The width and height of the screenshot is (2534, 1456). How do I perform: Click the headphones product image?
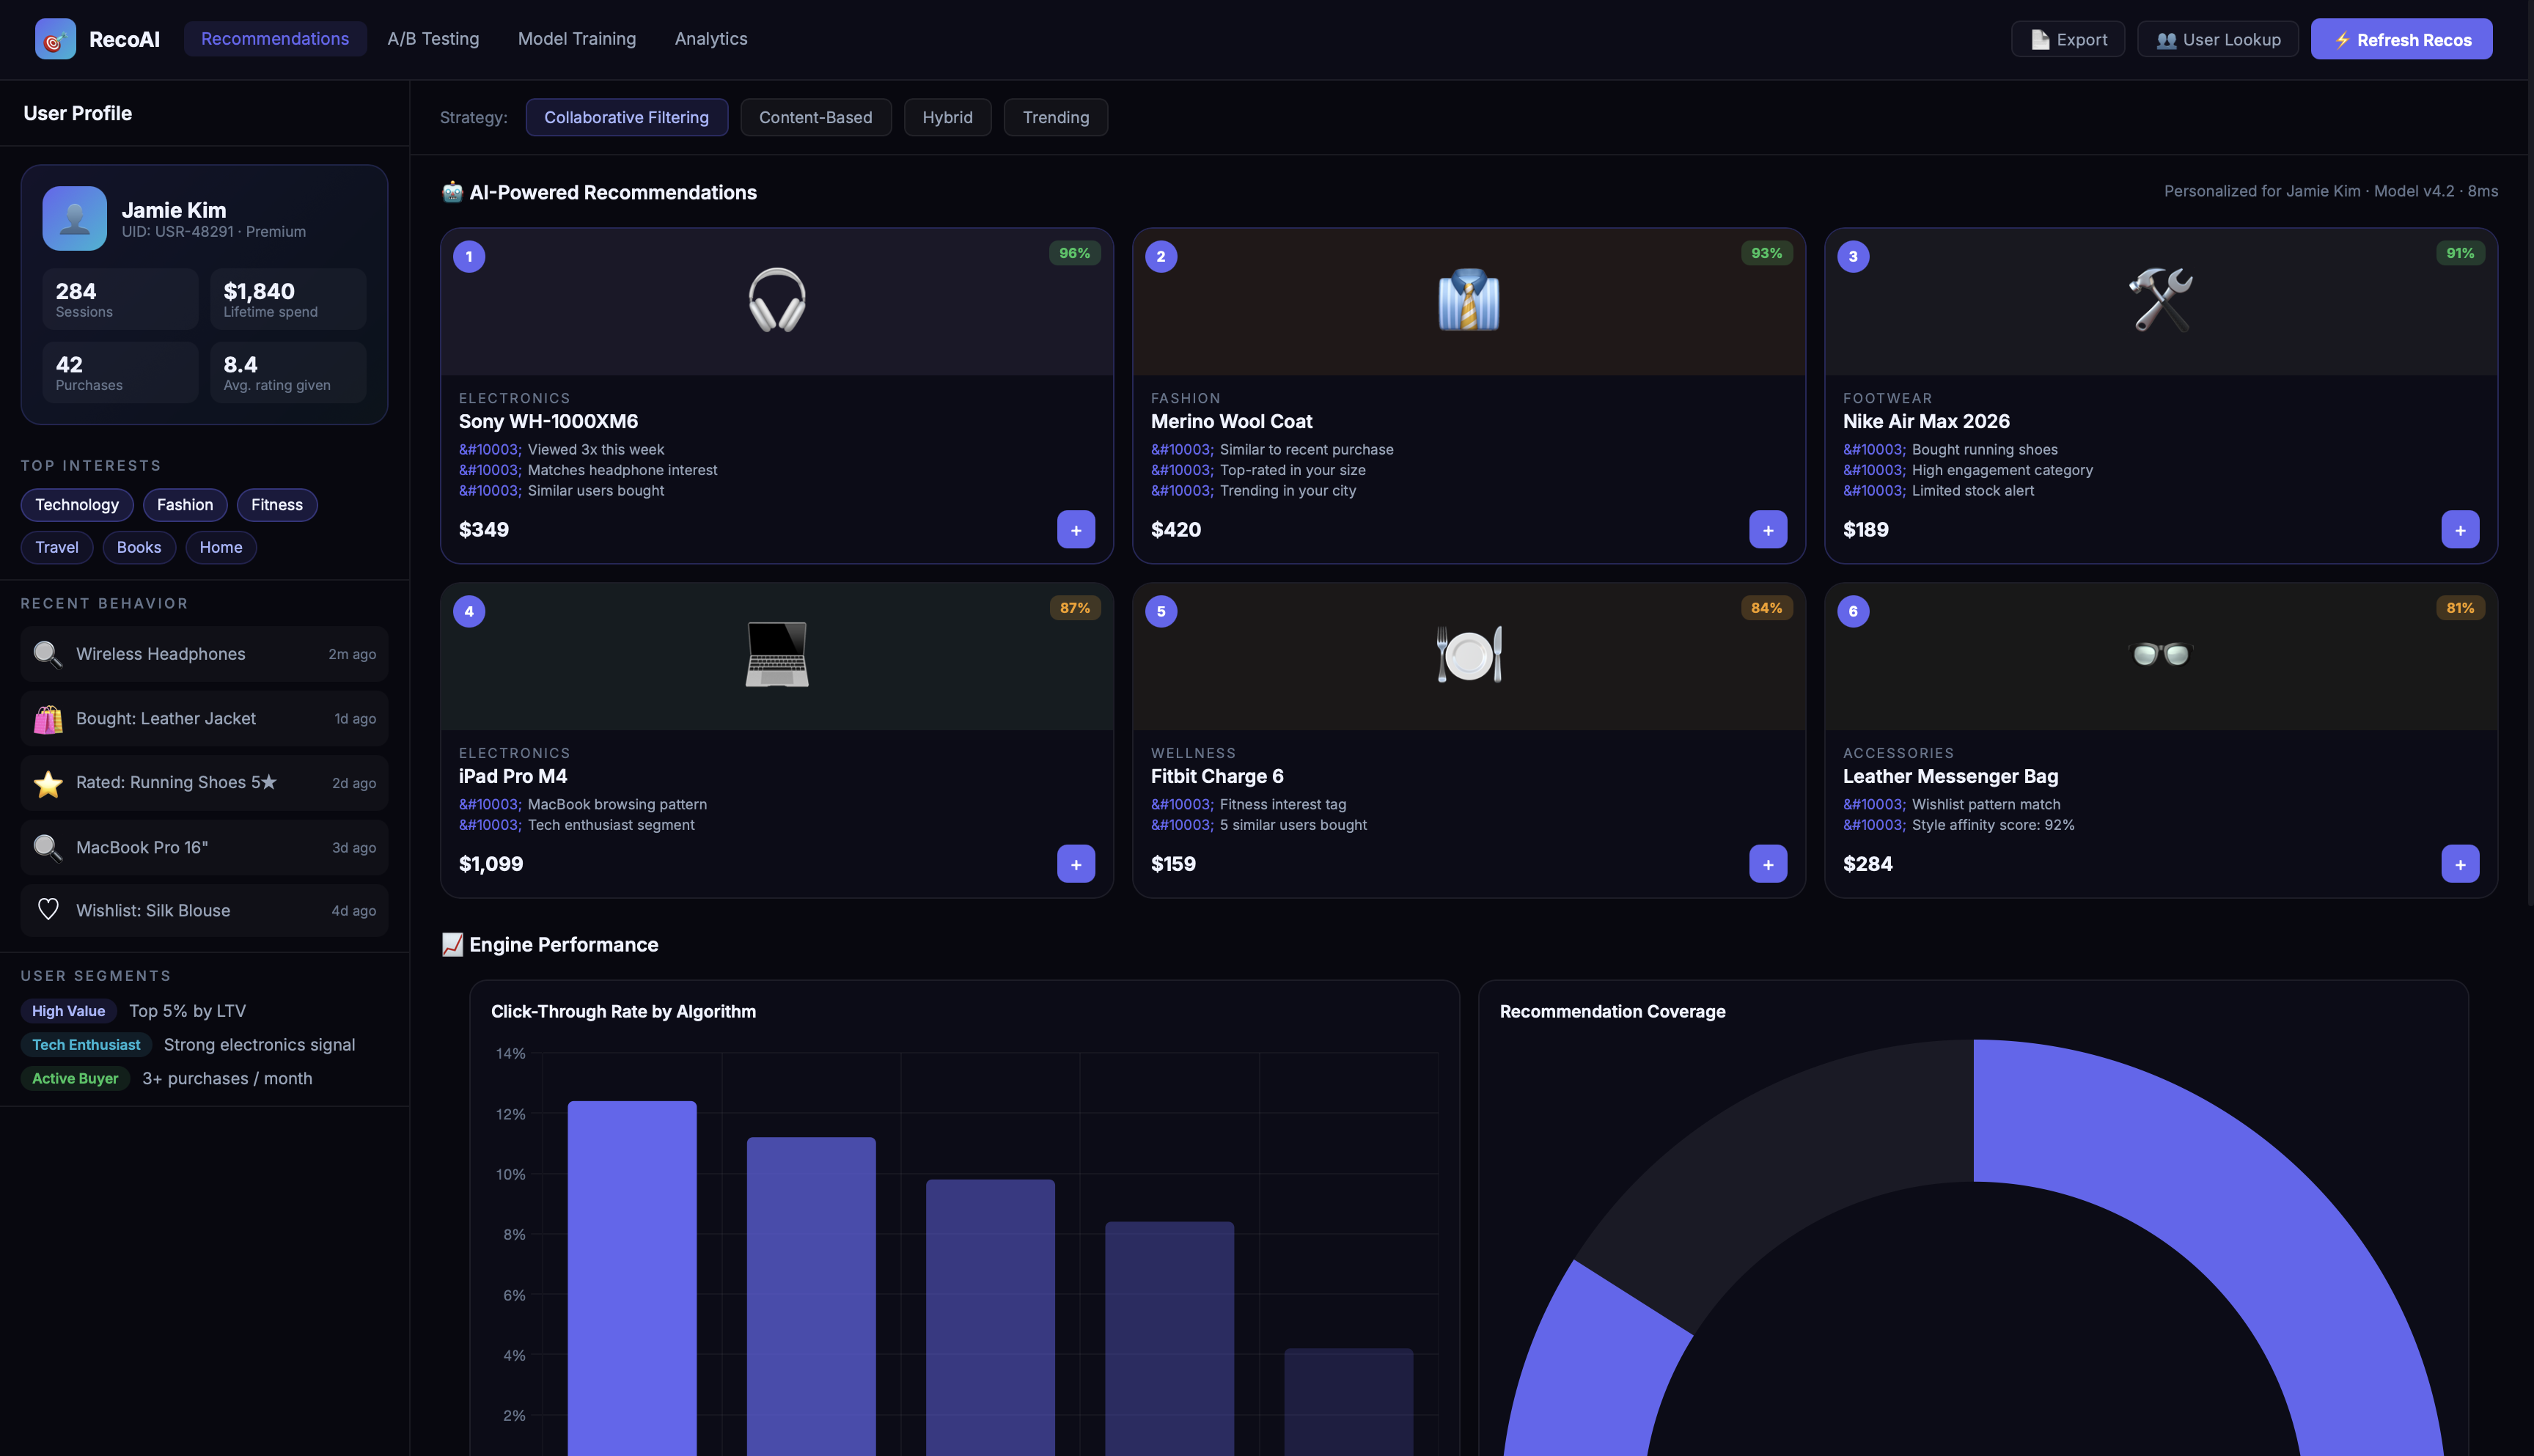[777, 300]
